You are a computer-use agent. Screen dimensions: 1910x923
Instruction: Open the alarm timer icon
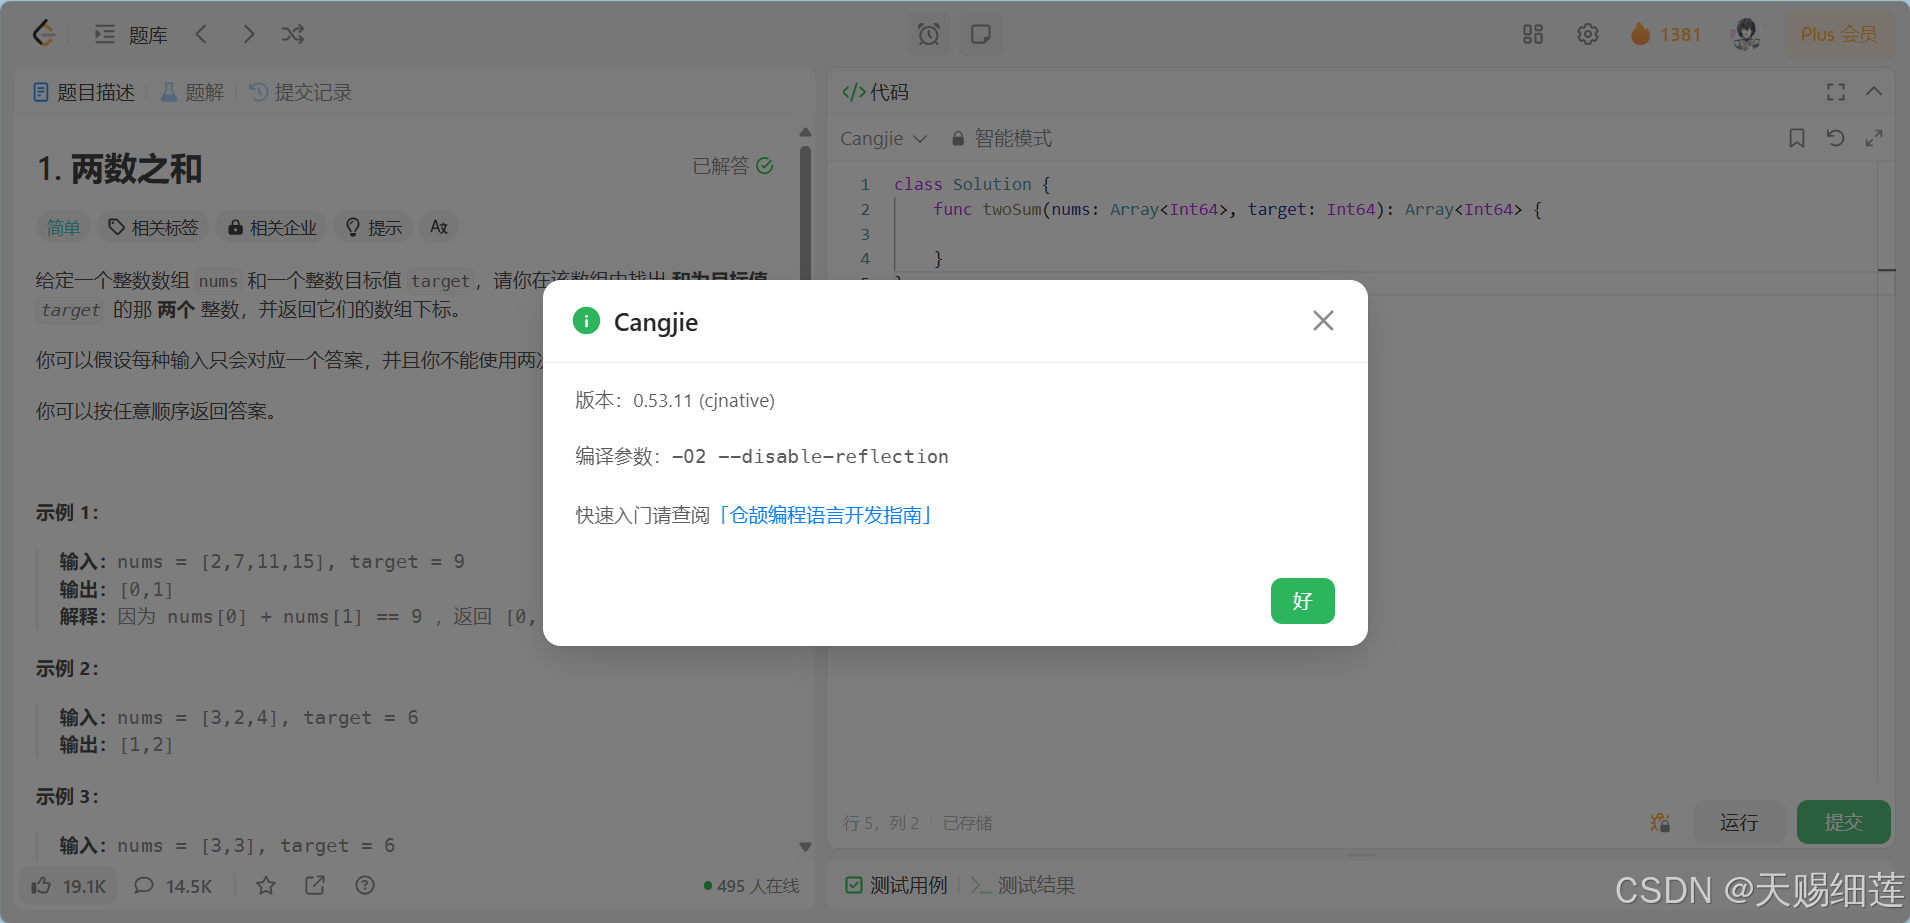point(929,34)
